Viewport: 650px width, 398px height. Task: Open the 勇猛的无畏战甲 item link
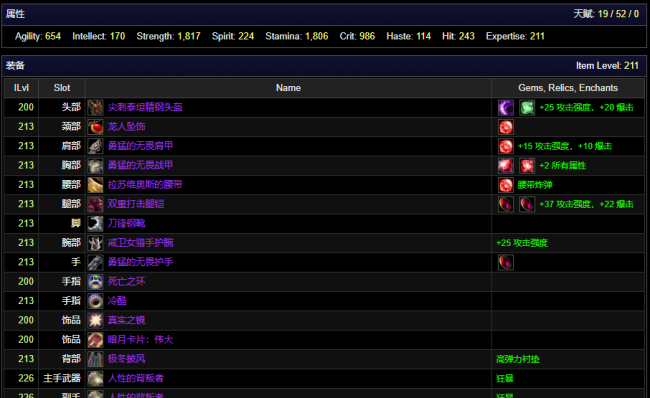tap(140, 165)
